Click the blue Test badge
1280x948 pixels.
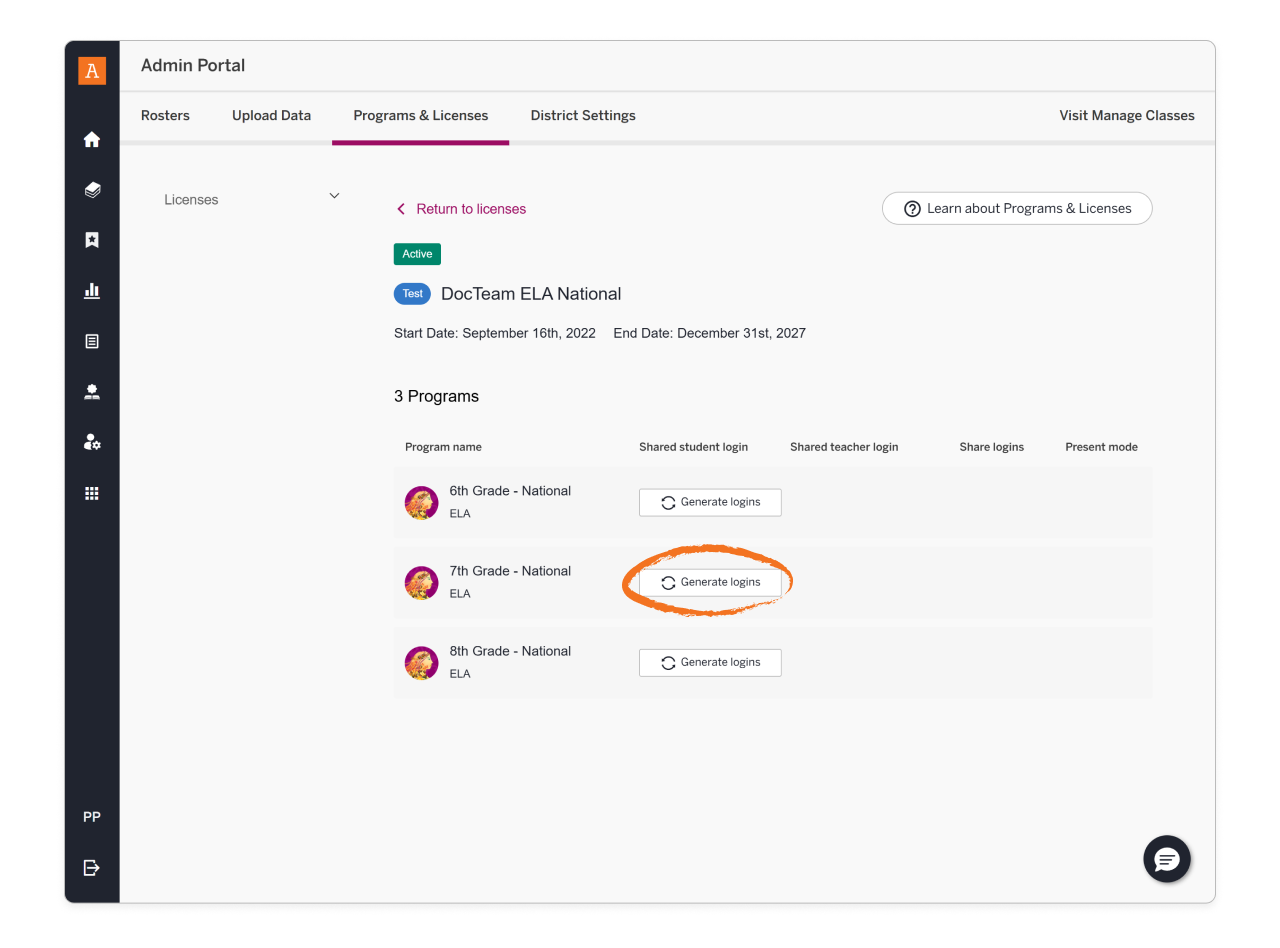[412, 294]
